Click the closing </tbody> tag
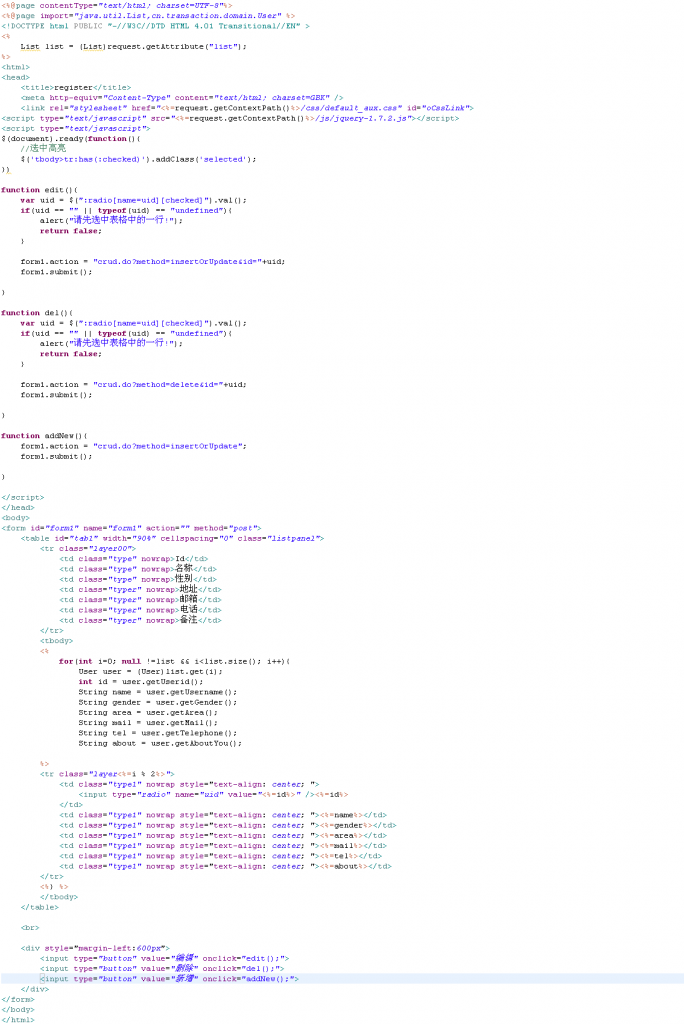This screenshot has width=684, height=1024. [59, 897]
